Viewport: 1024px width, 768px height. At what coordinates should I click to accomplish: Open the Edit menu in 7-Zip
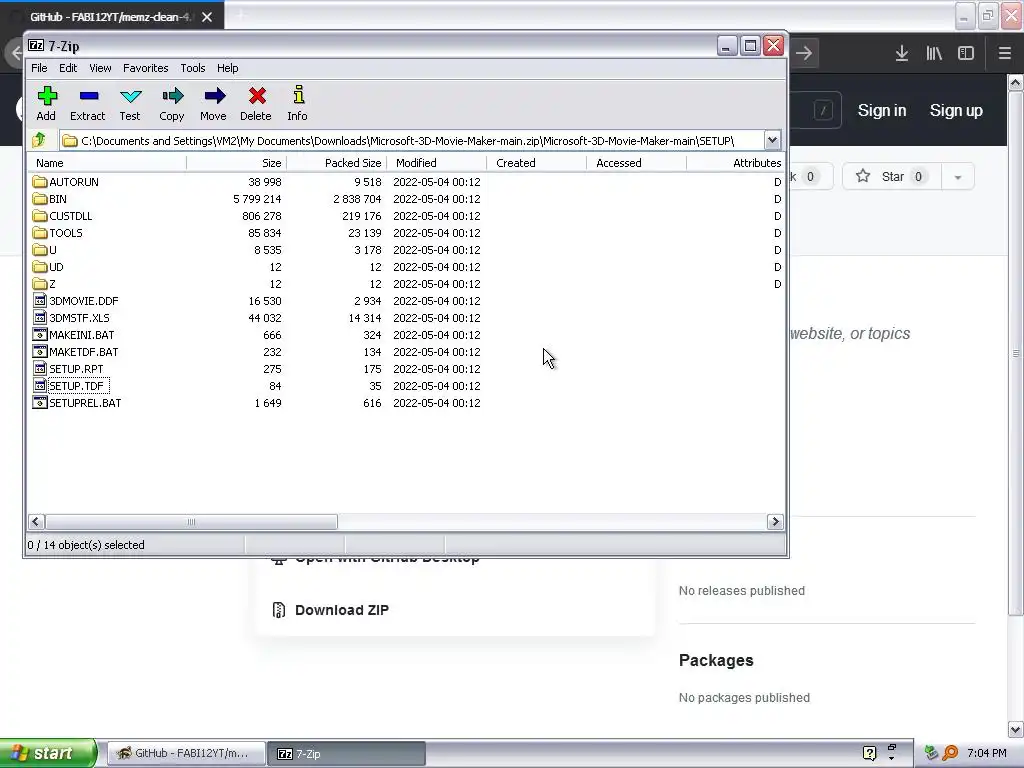(x=68, y=68)
